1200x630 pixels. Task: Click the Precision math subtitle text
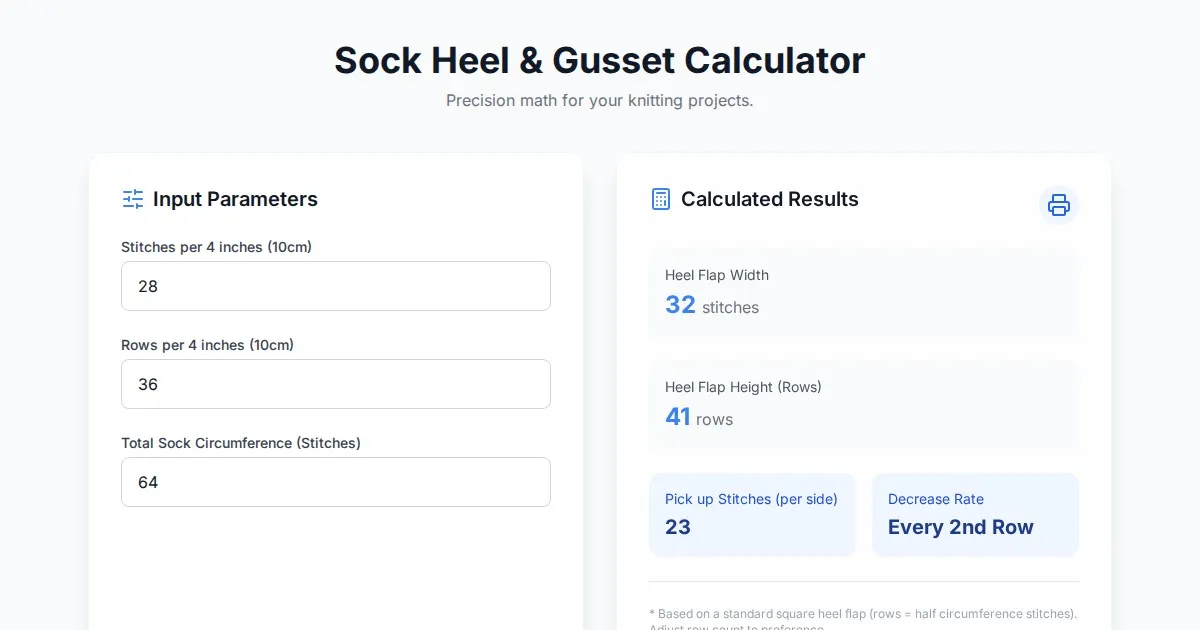point(599,100)
